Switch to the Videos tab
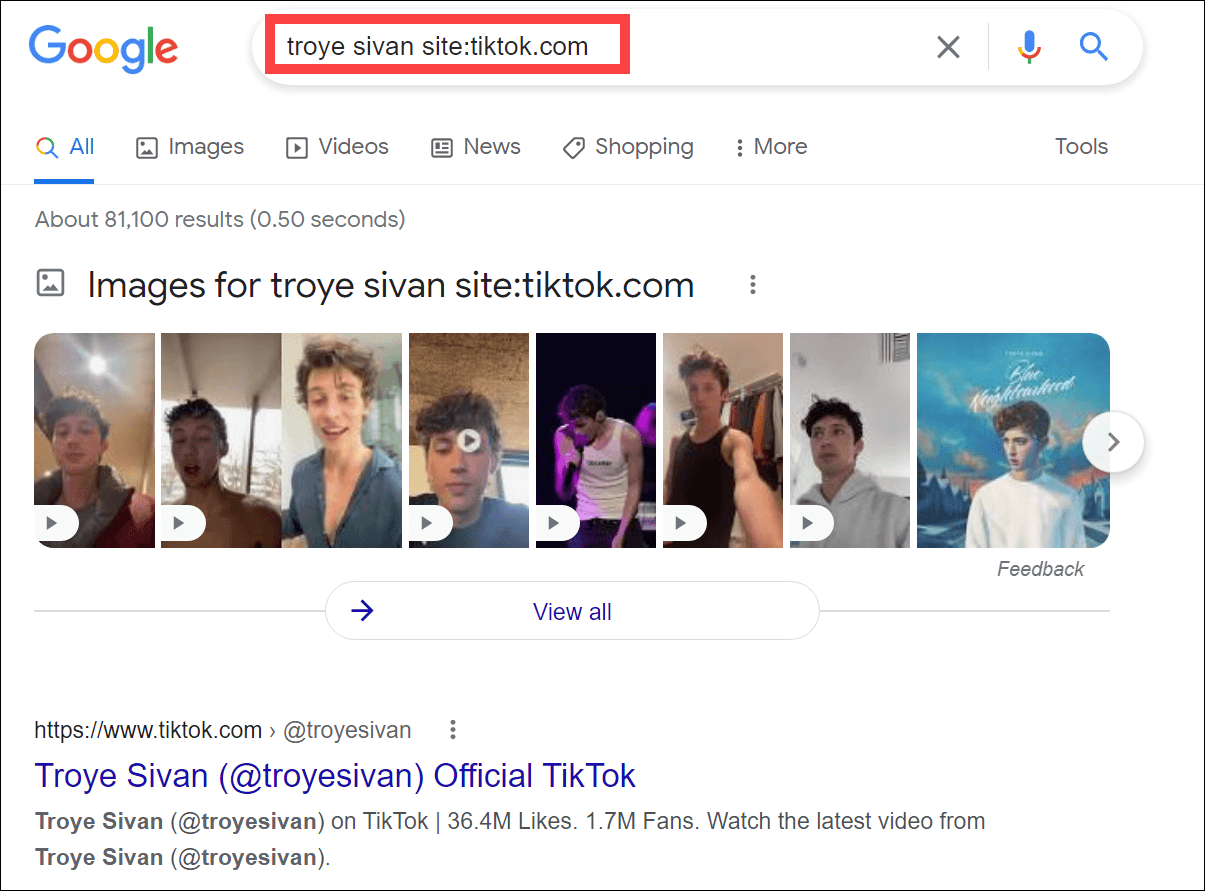Image resolution: width=1205 pixels, height=891 pixels. [337, 147]
